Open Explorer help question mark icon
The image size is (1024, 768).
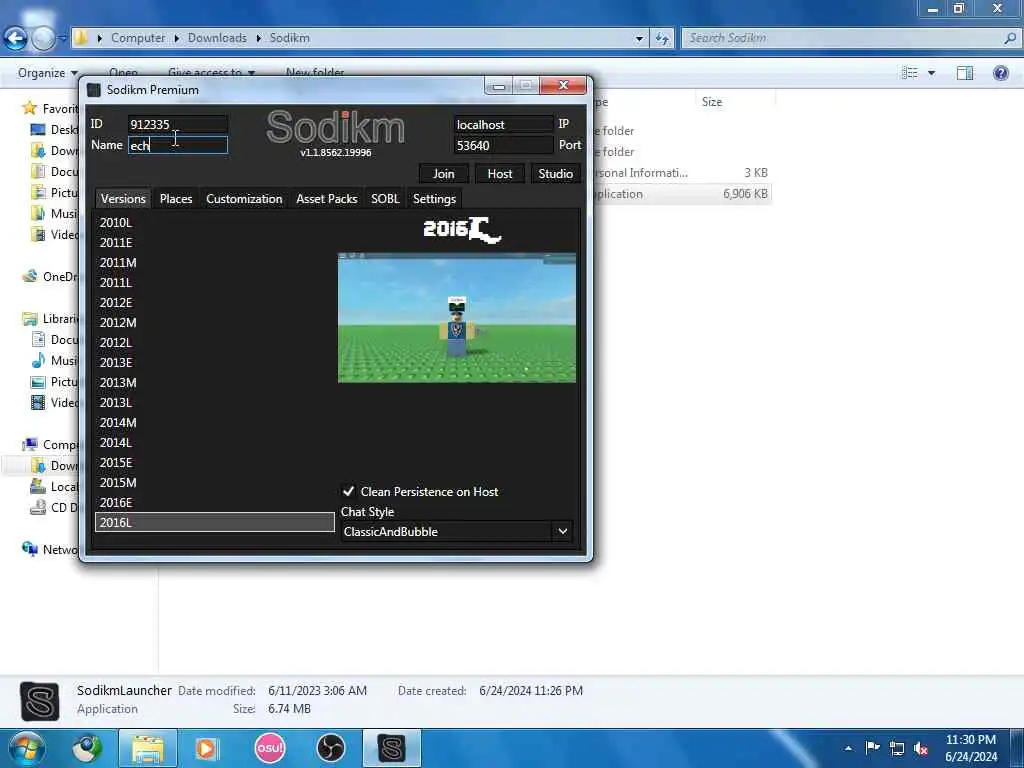click(x=1000, y=72)
